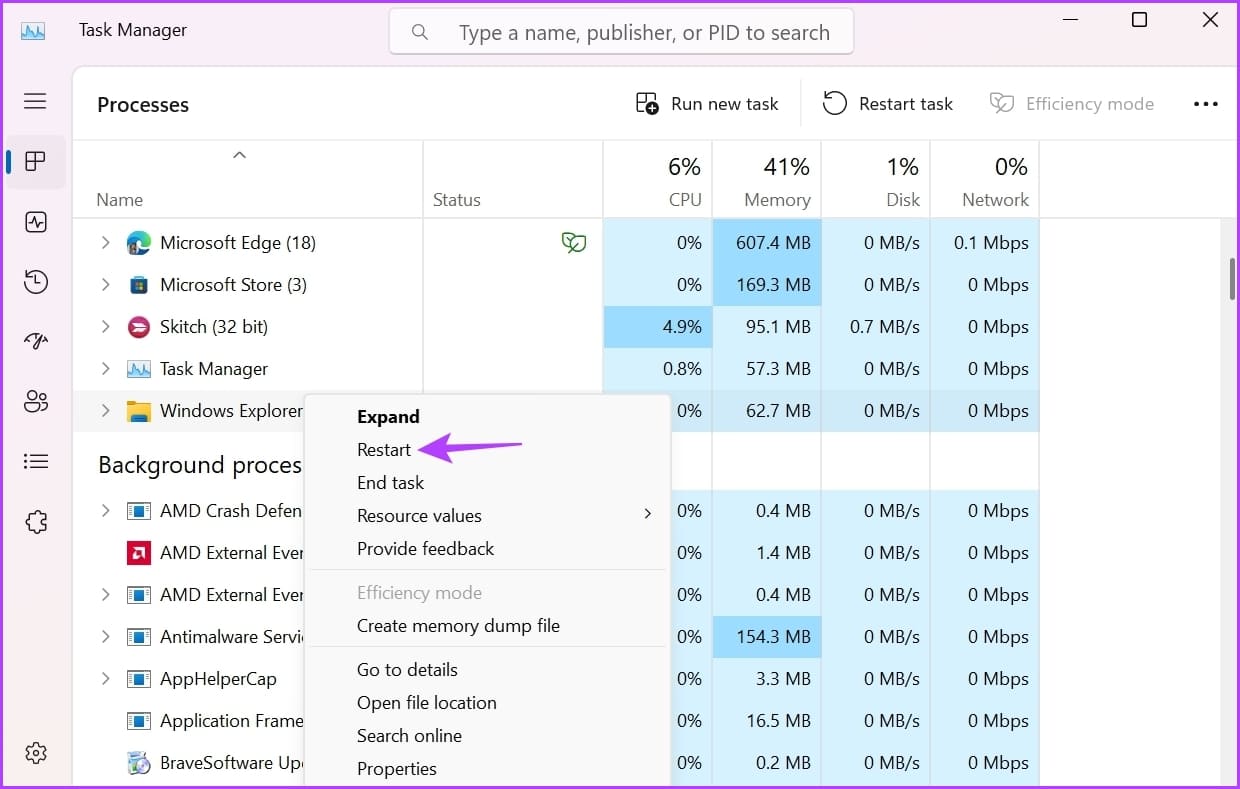This screenshot has width=1240, height=789.
Task: Click the Run new task button
Action: (x=707, y=104)
